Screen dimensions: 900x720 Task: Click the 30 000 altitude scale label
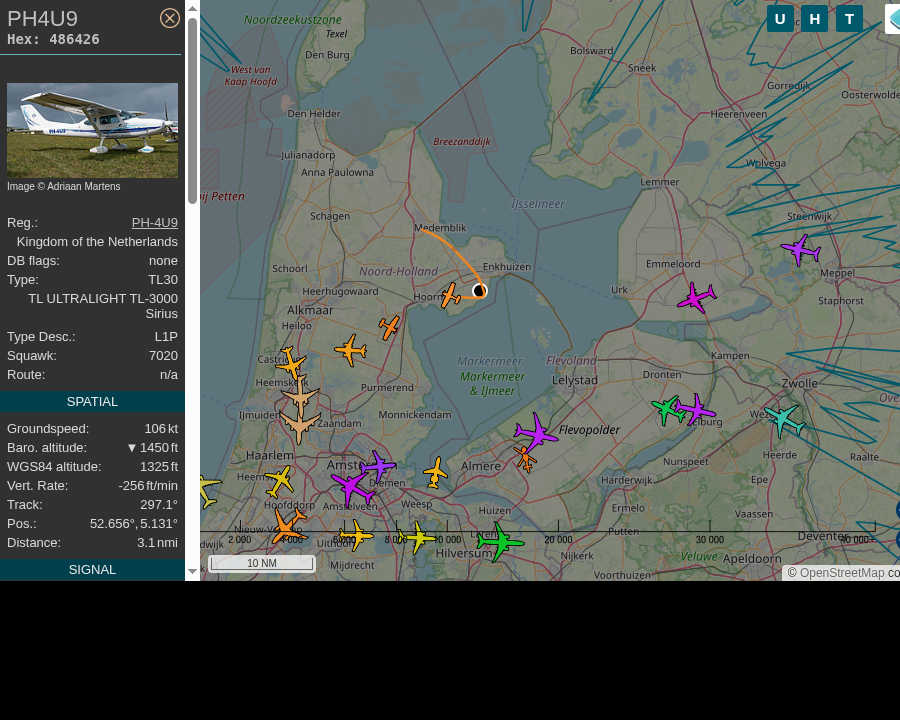[x=709, y=540]
